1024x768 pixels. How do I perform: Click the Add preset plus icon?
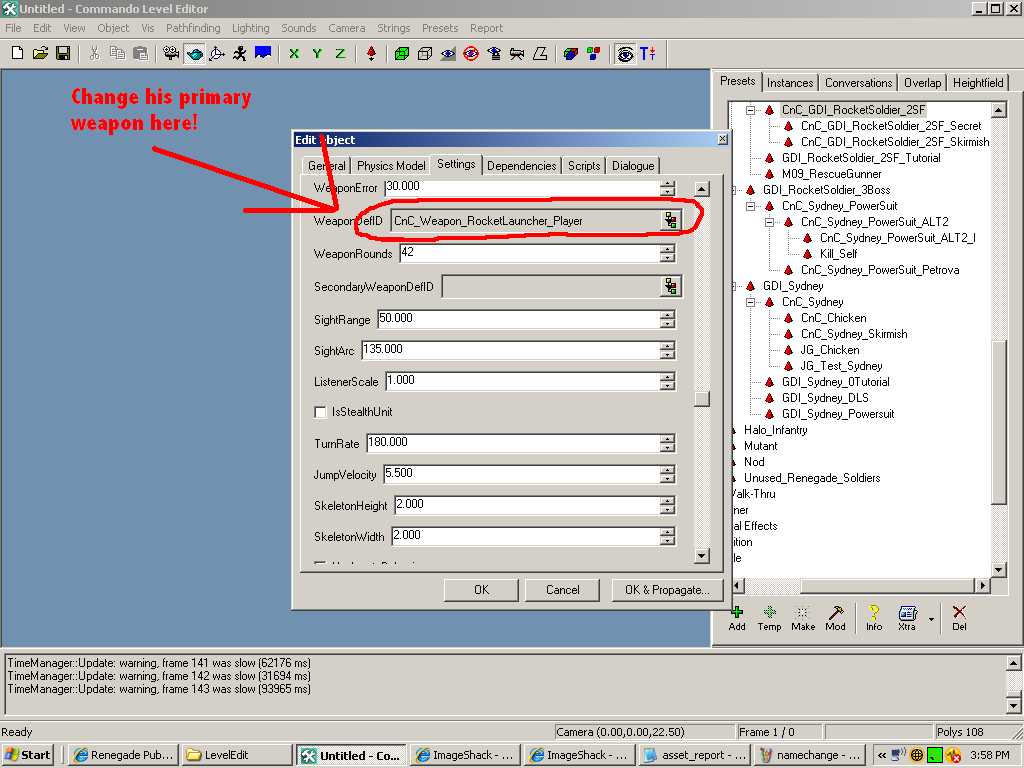point(737,618)
